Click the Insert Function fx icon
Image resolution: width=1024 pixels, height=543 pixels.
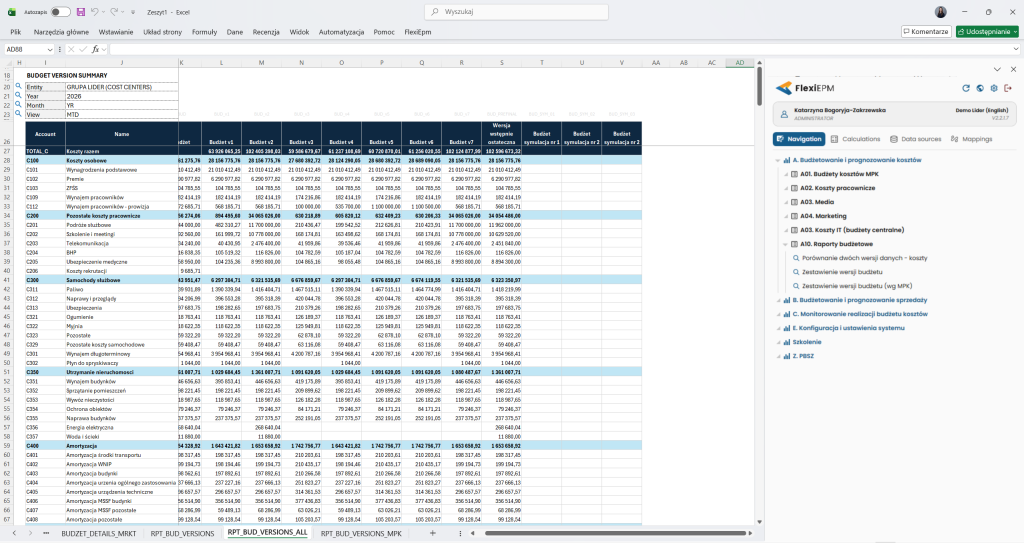95,49
